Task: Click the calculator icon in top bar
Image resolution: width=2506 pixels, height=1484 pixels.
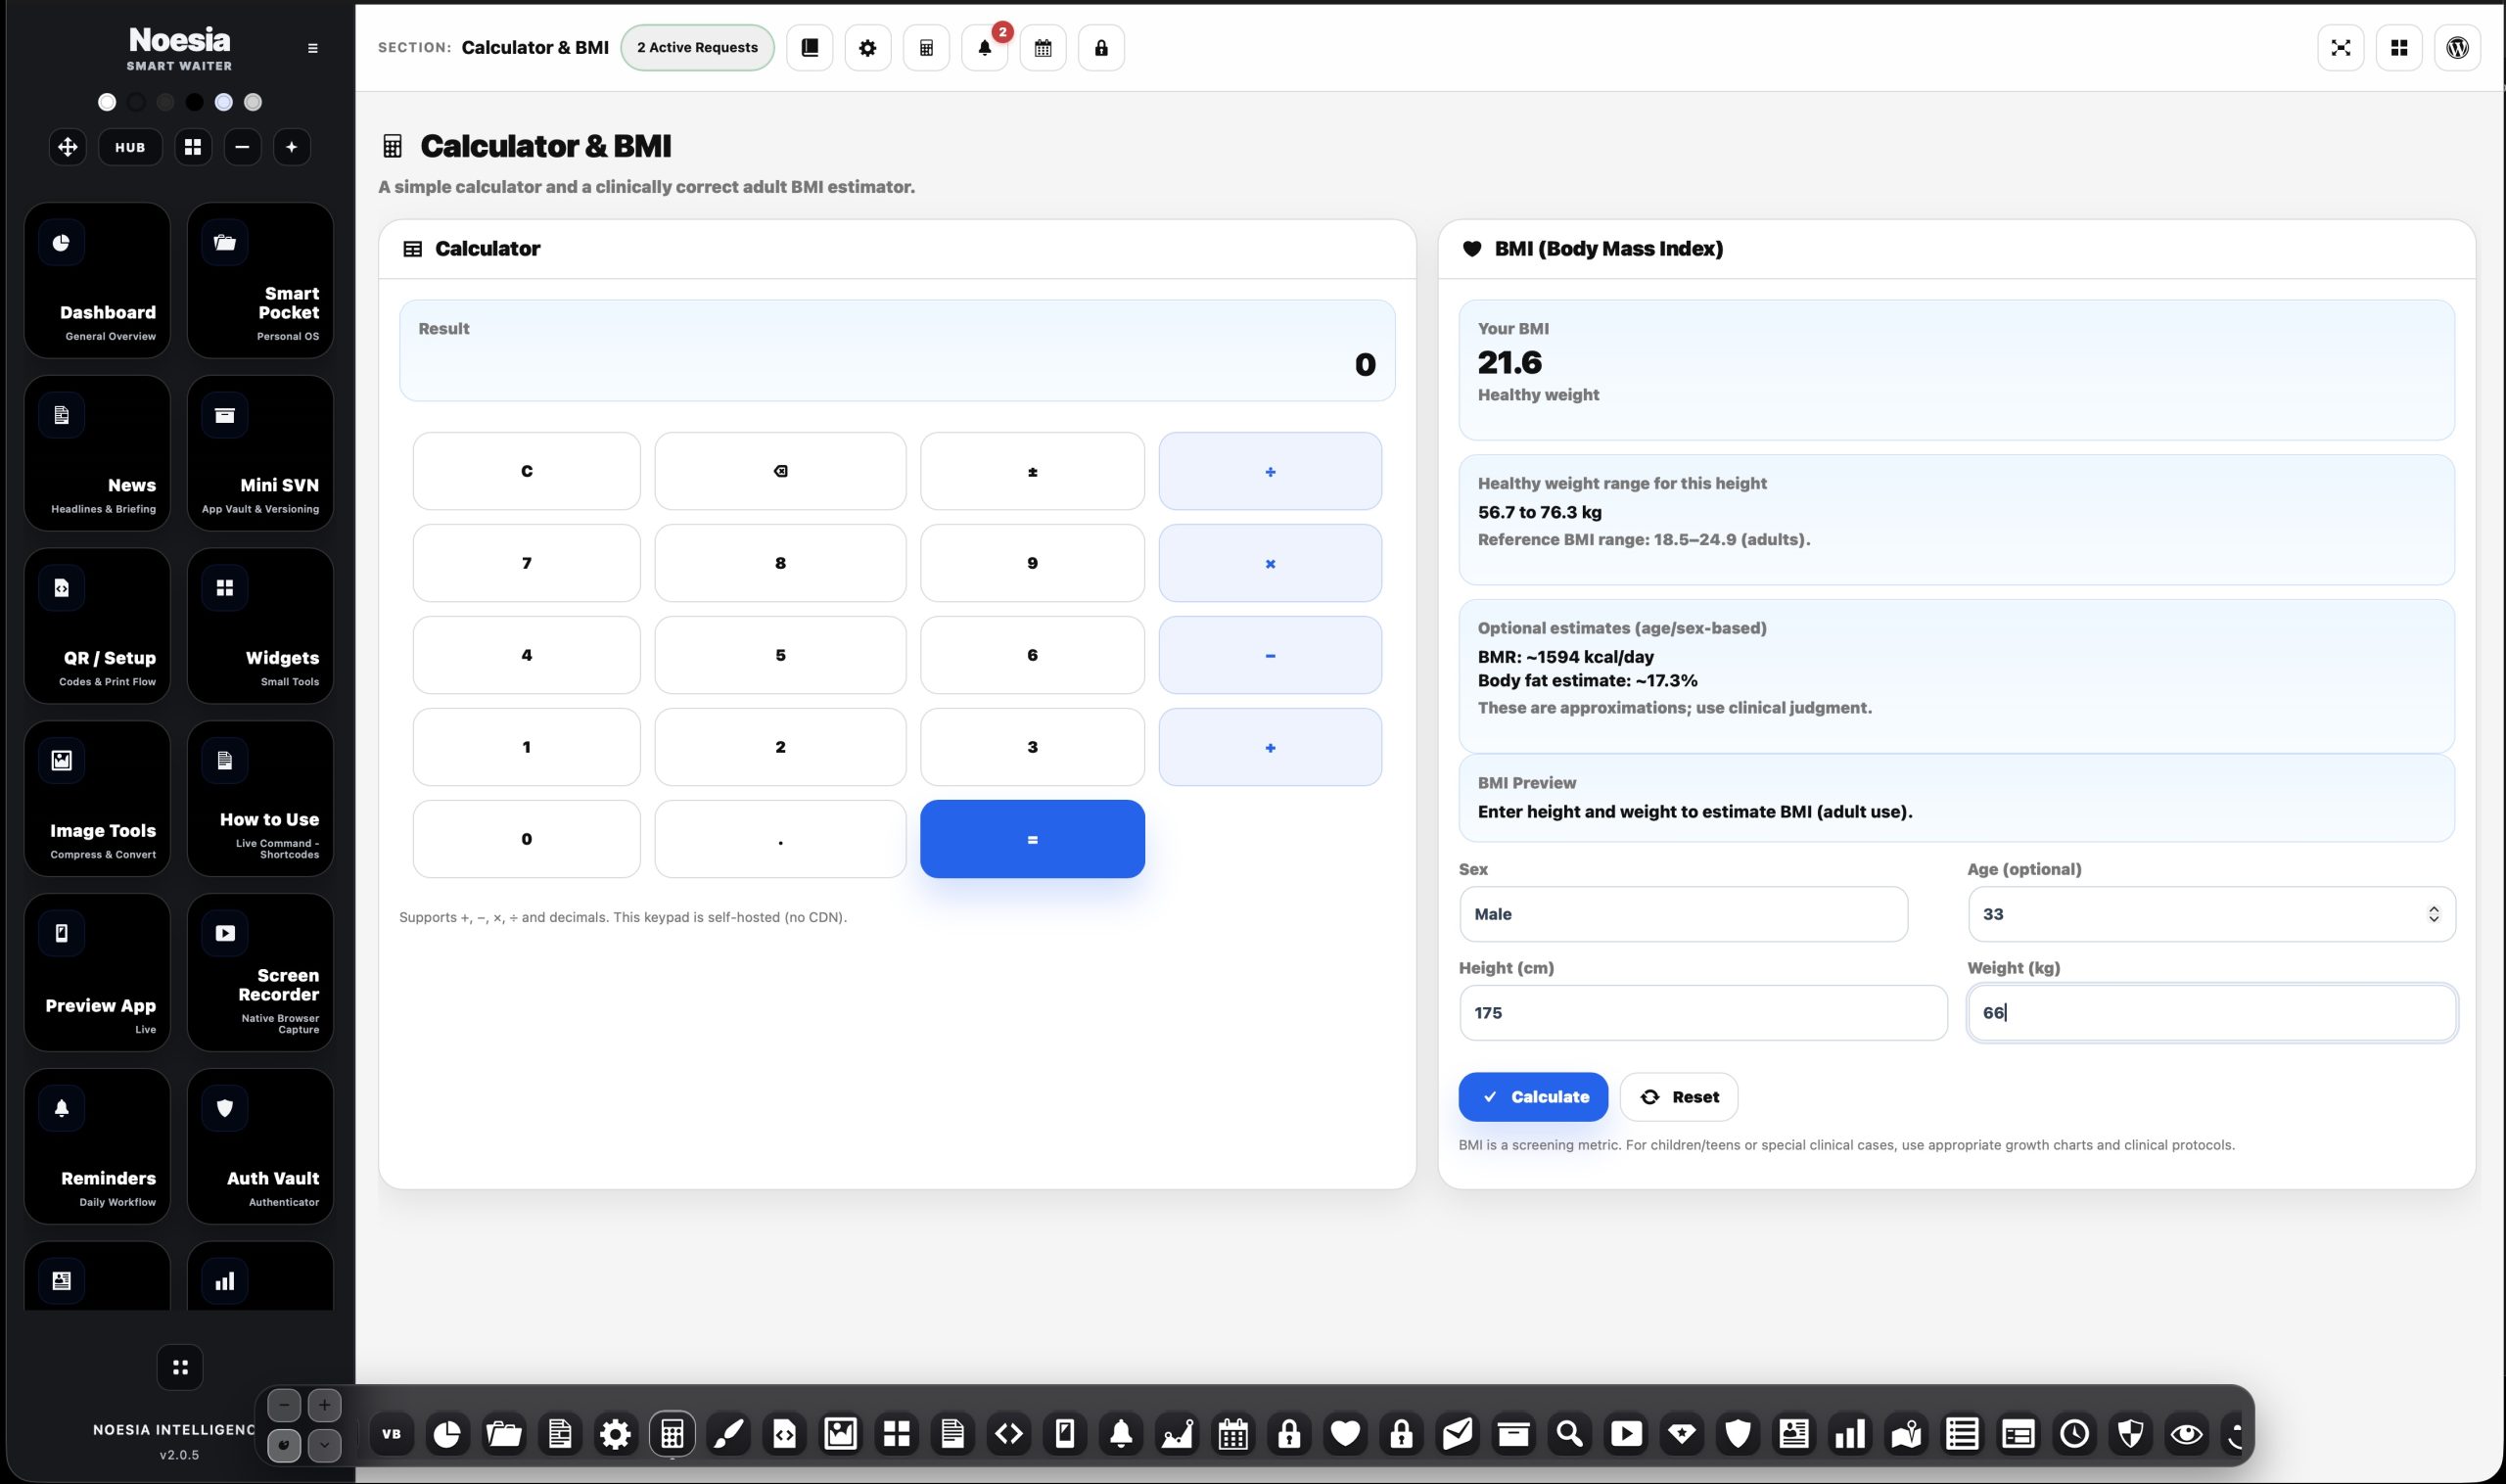Action: tap(926, 47)
